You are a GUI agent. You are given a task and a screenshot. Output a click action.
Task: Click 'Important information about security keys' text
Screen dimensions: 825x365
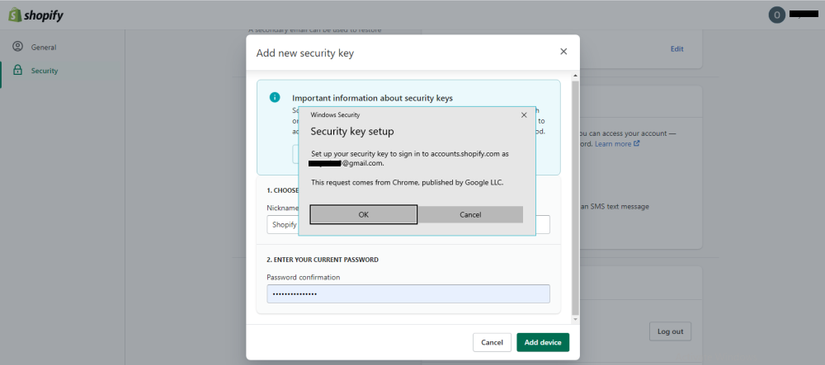click(x=373, y=98)
